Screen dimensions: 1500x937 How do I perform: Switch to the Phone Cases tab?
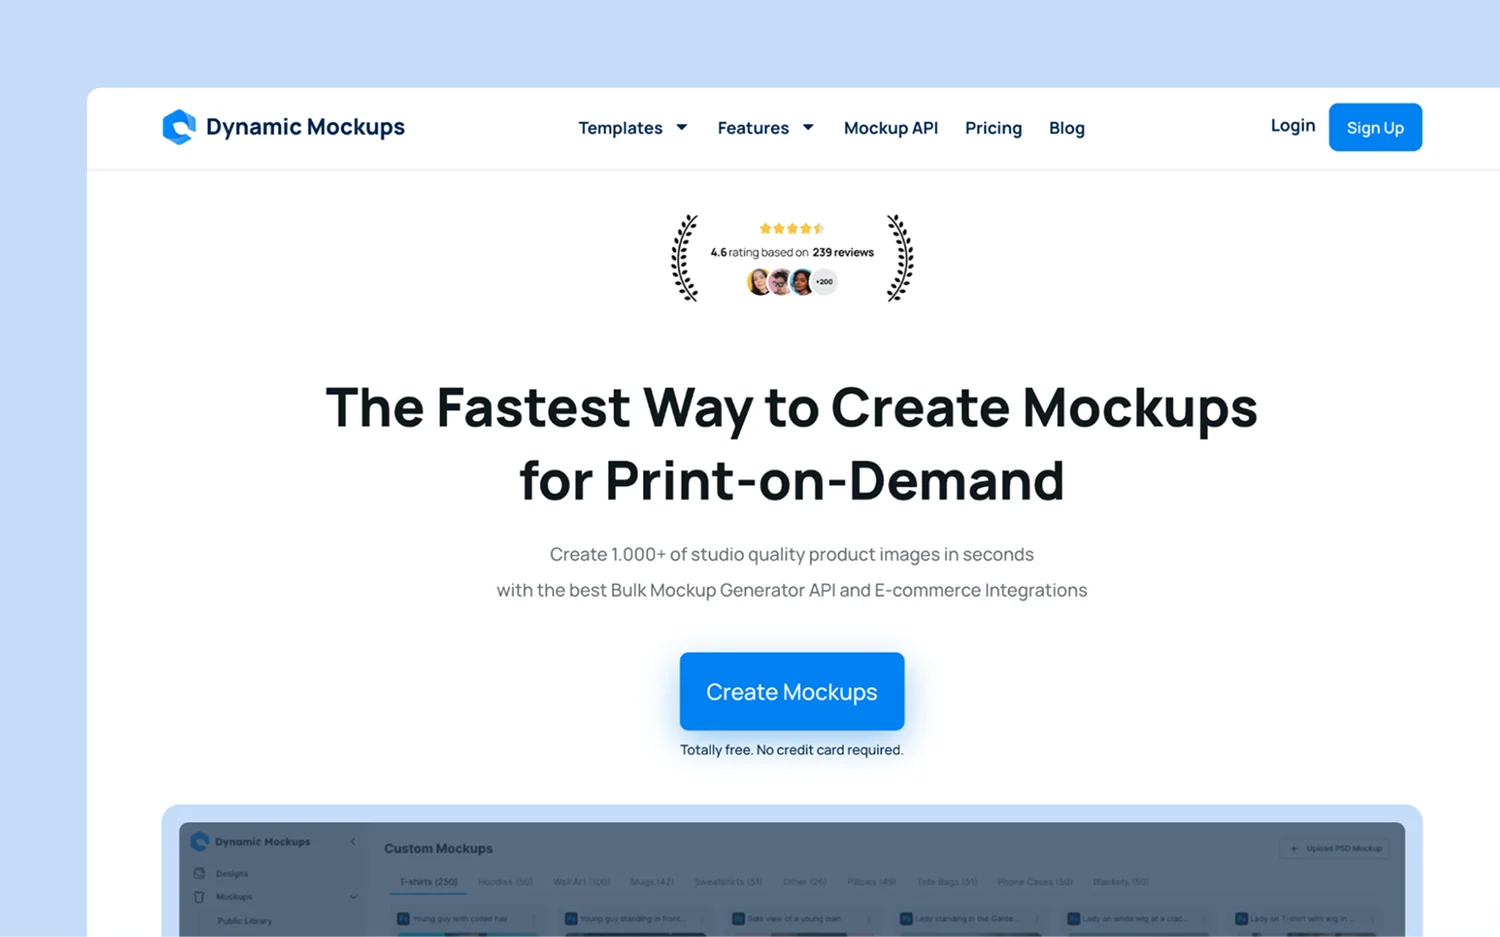click(1035, 882)
